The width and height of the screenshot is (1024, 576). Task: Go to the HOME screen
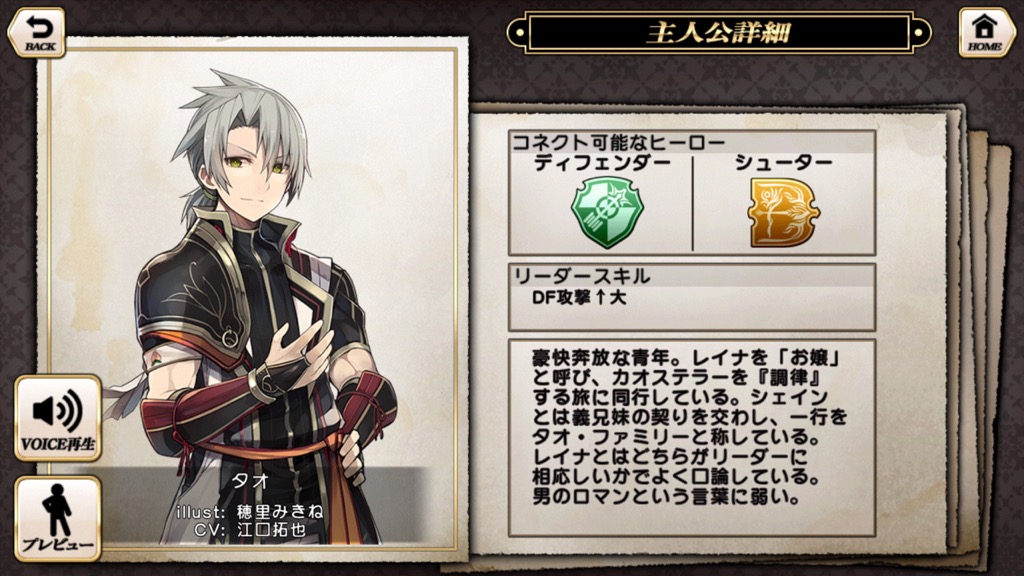pos(985,33)
